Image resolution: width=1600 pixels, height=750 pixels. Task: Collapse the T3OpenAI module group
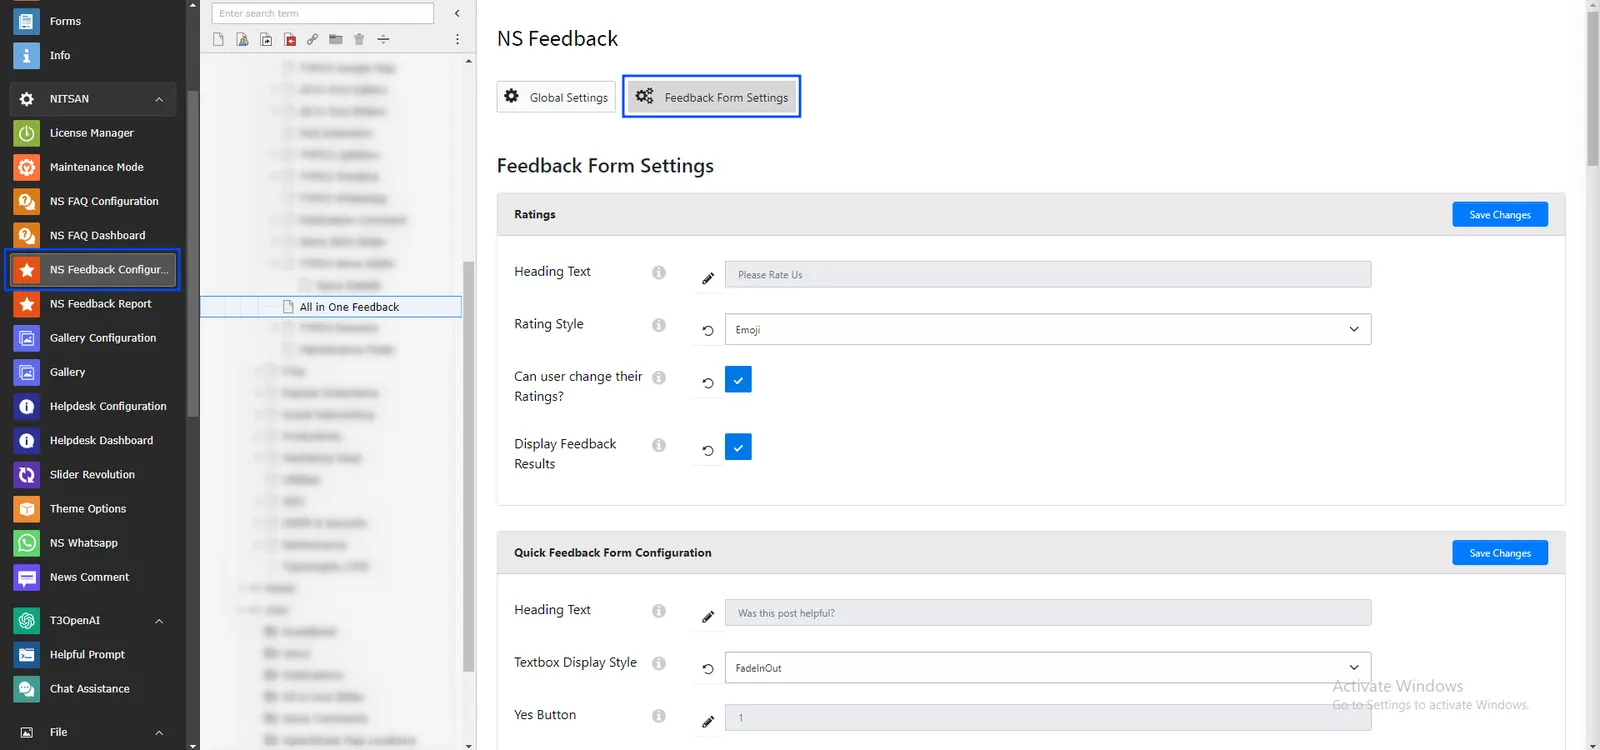click(159, 621)
